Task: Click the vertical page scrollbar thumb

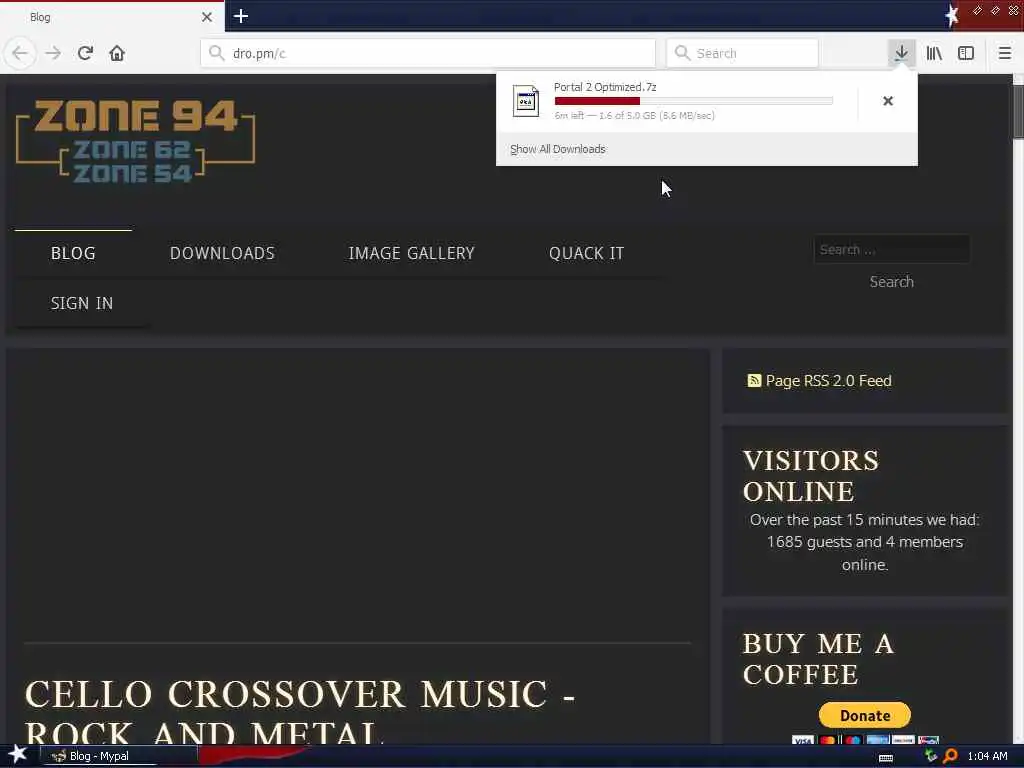Action: pyautogui.click(x=1018, y=111)
